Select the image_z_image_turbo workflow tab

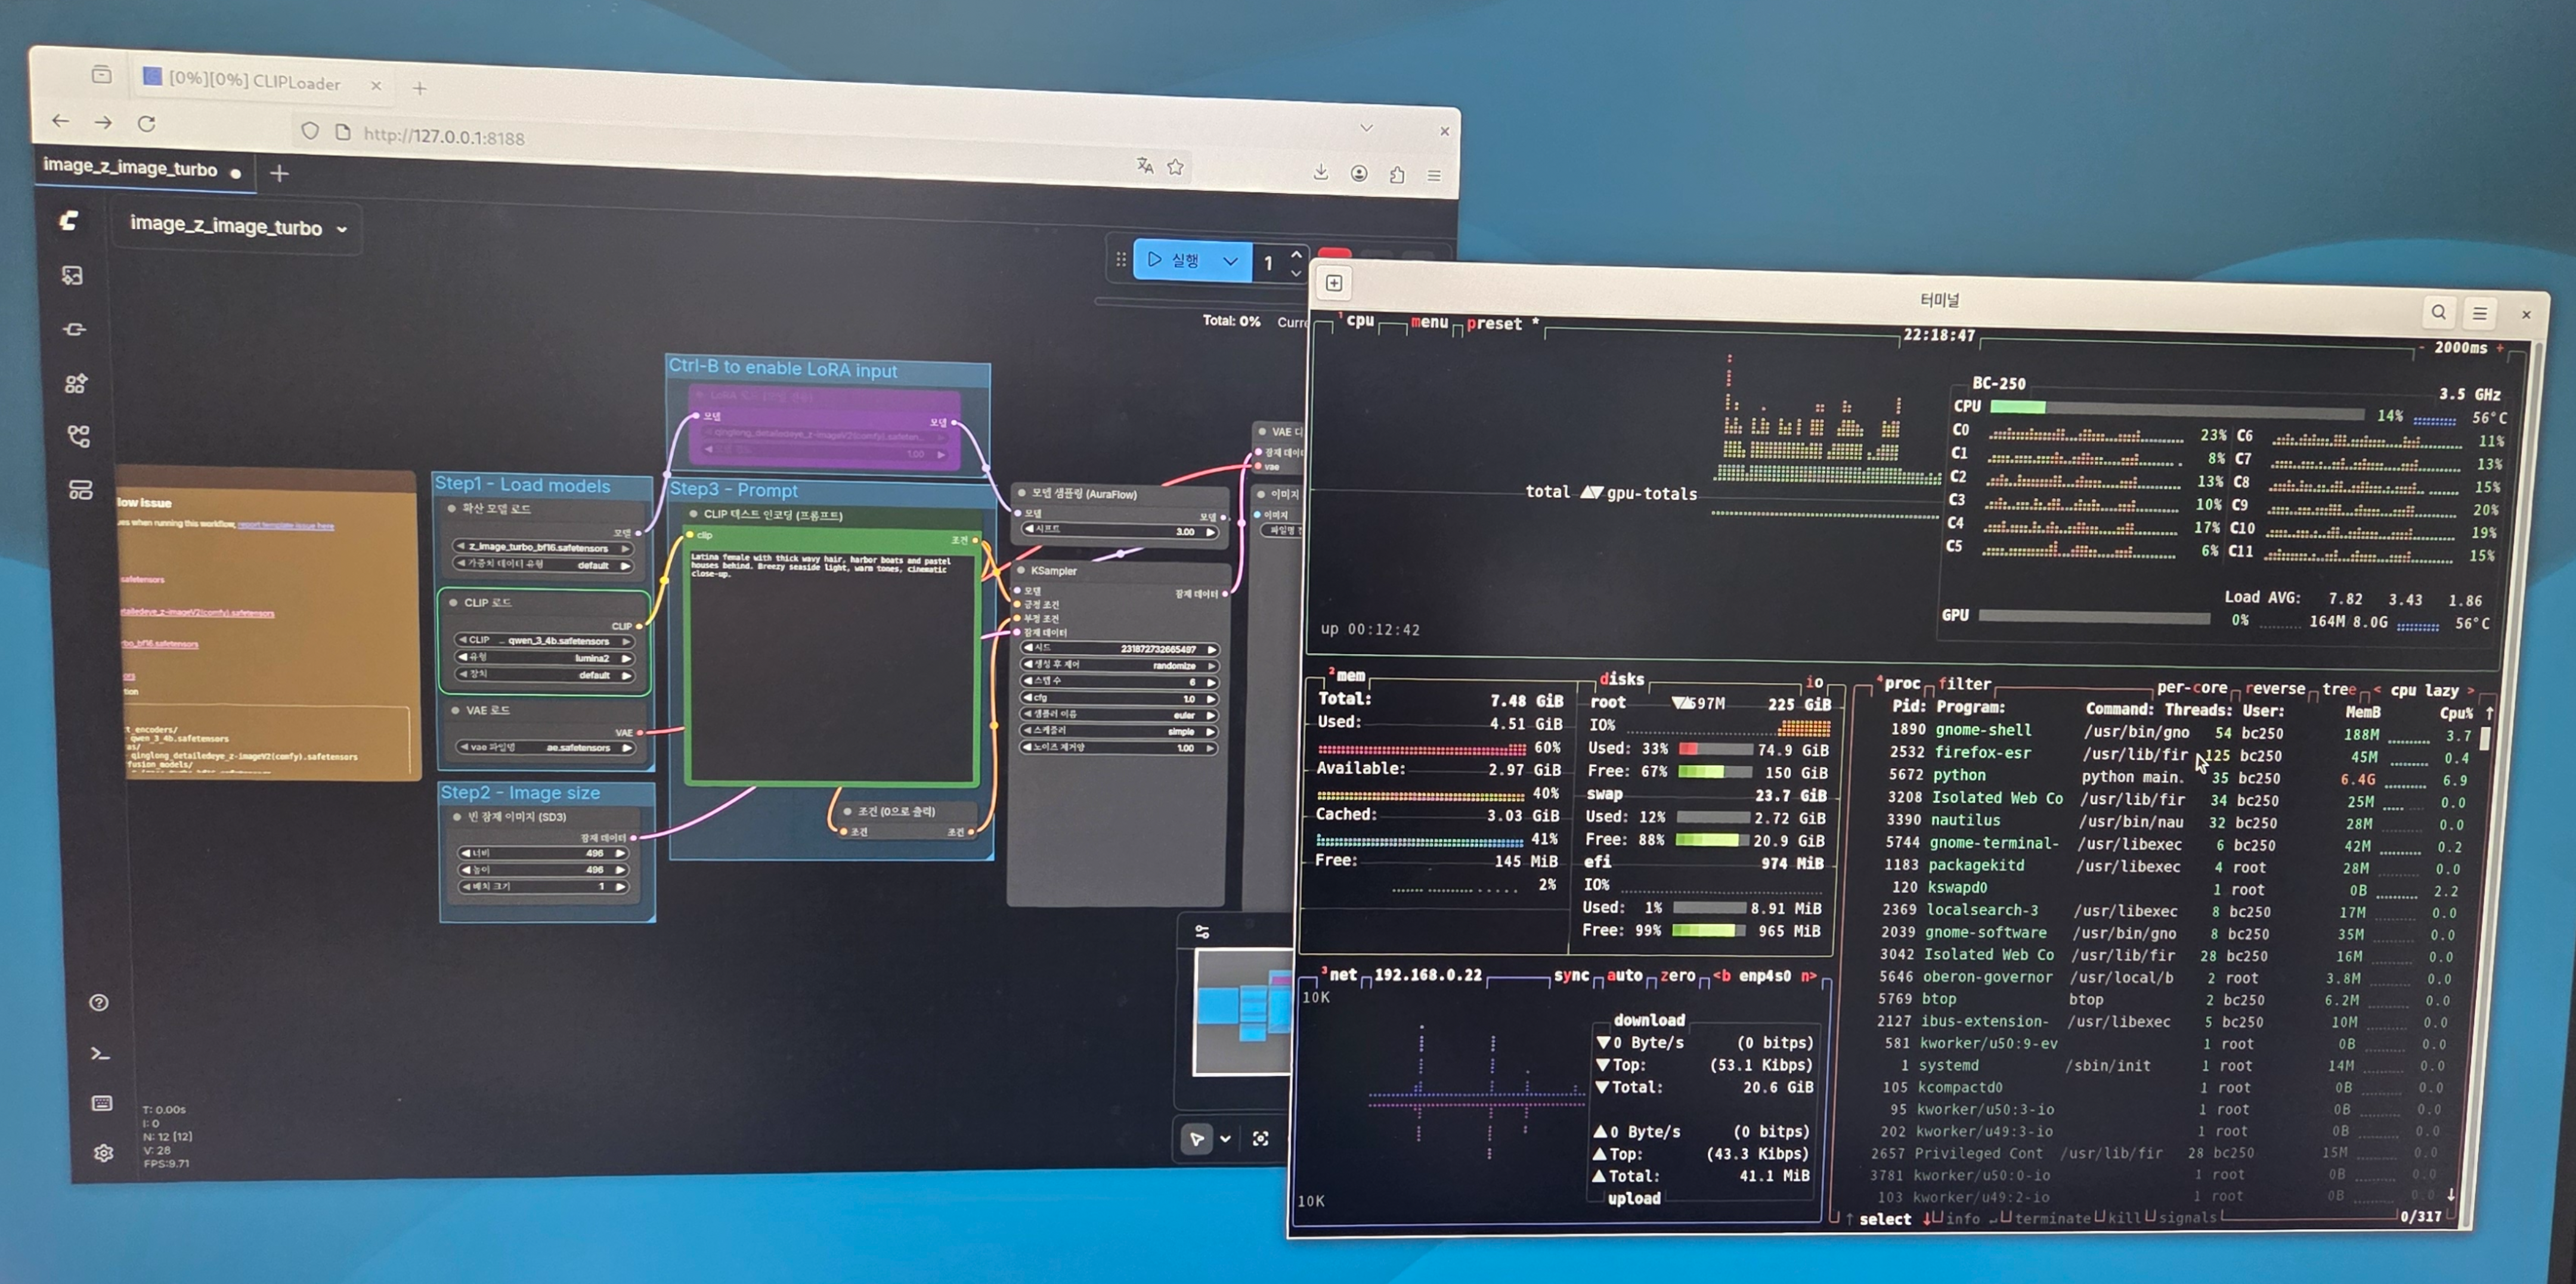coord(130,168)
